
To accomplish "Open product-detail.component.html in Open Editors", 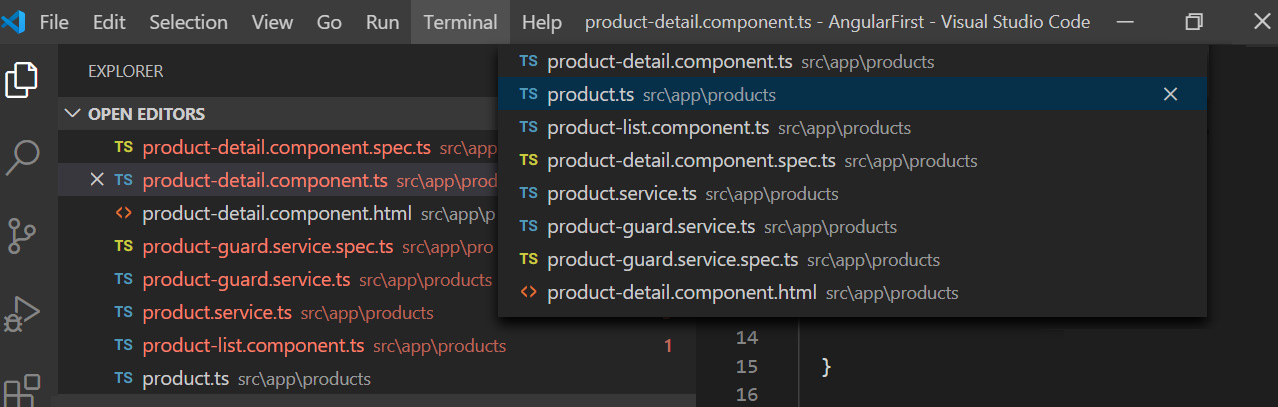I will click(278, 213).
